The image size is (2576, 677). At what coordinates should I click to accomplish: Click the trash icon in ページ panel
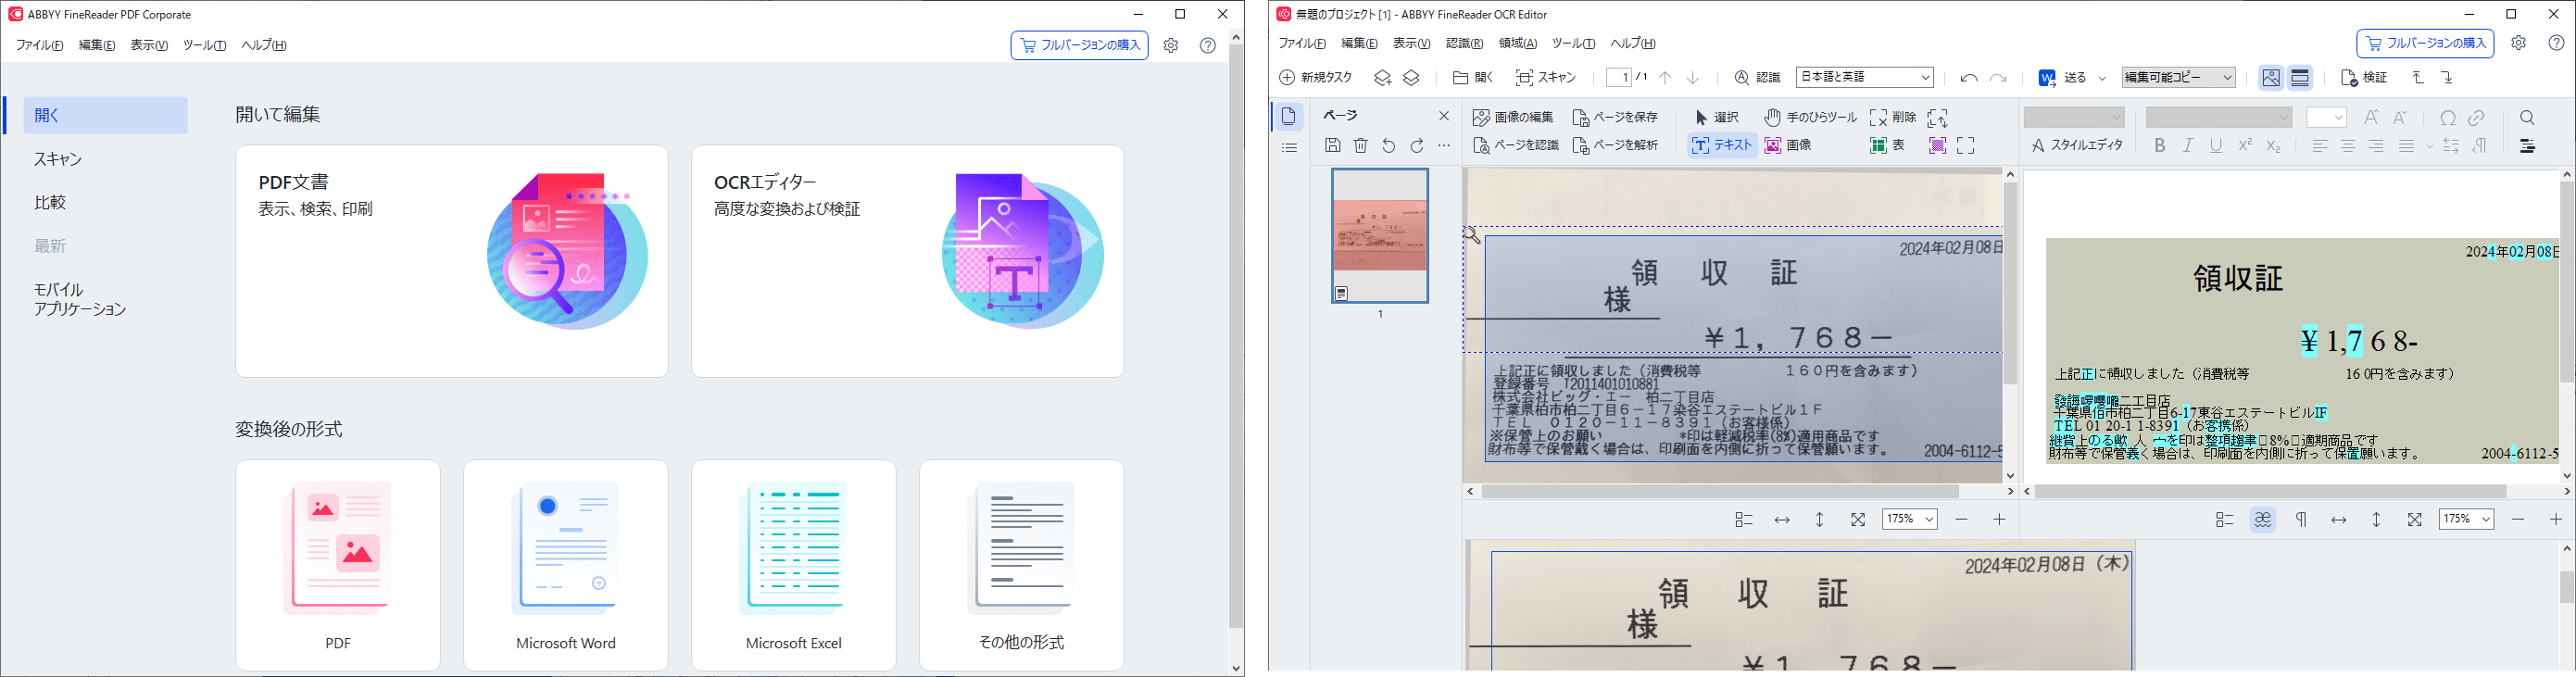point(1360,146)
